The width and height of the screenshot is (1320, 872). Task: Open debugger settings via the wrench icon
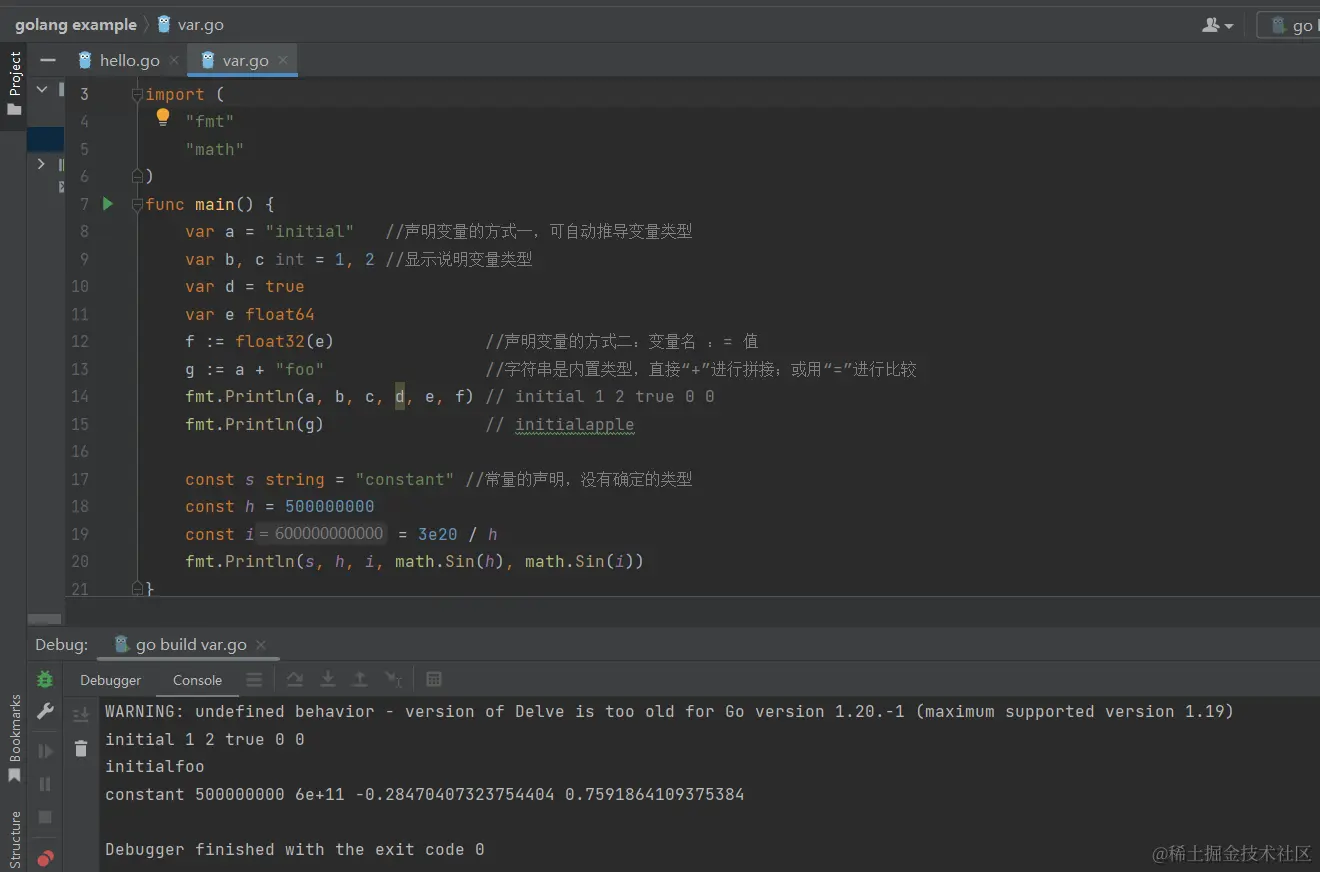point(45,712)
